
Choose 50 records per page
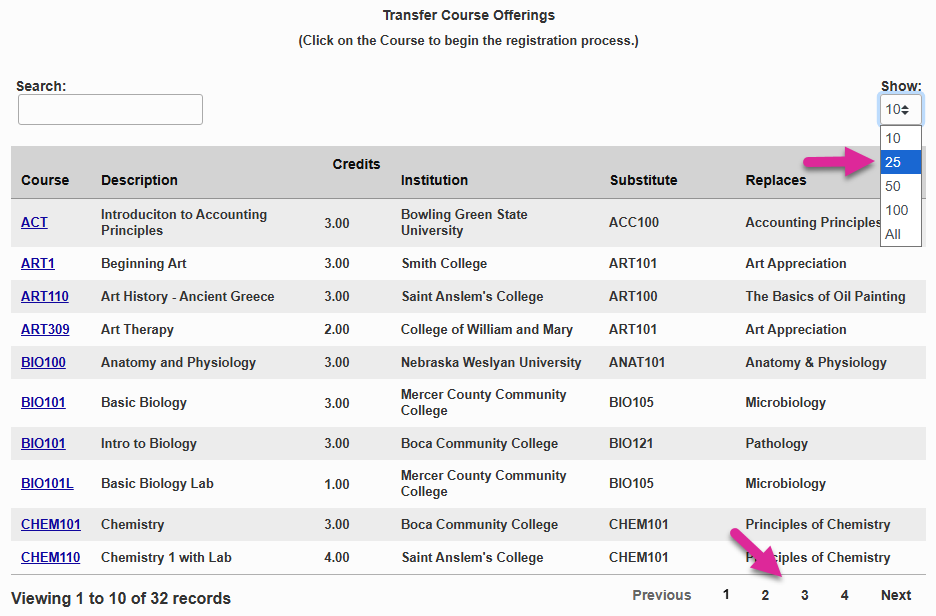[893, 186]
